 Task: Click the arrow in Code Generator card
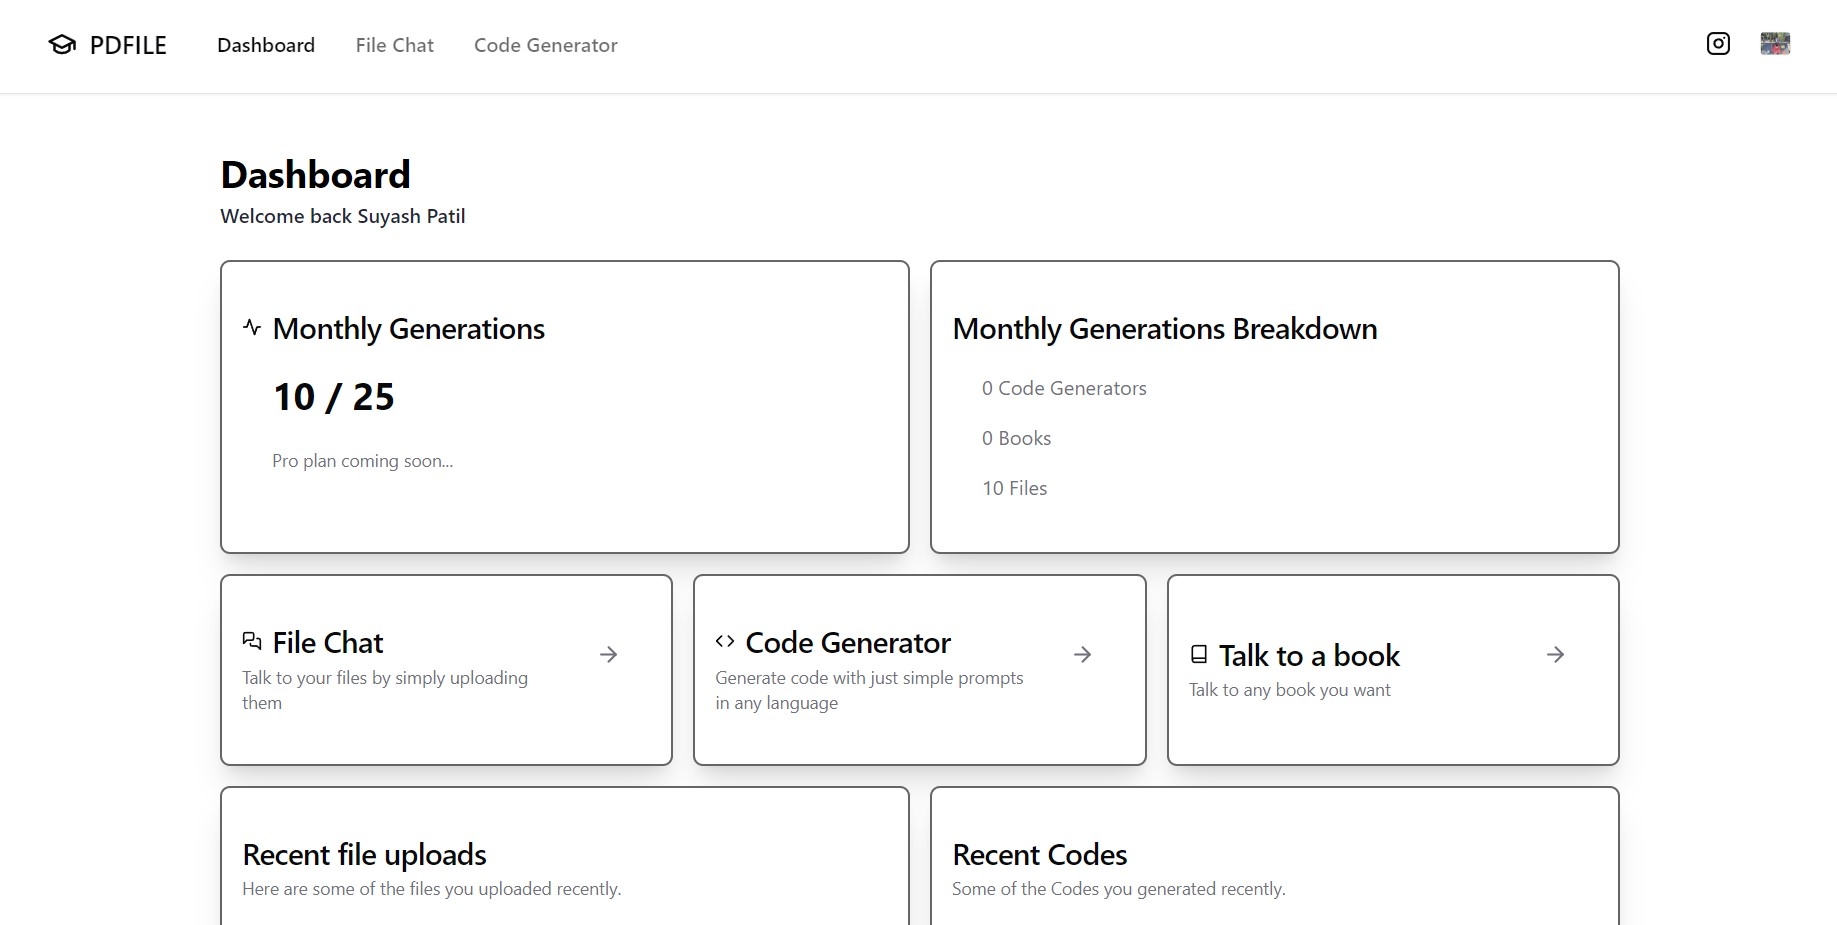pos(1082,655)
